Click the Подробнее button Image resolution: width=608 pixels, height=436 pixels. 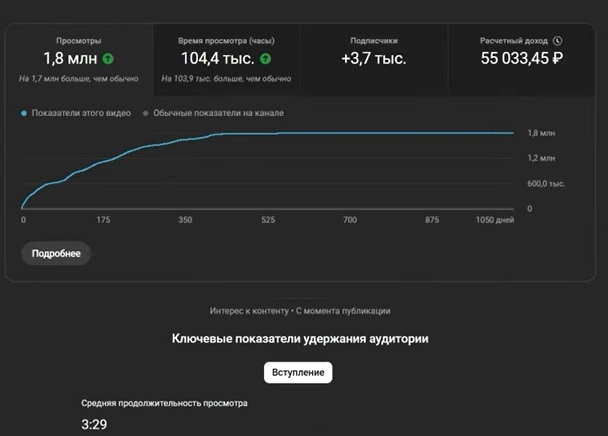click(56, 254)
